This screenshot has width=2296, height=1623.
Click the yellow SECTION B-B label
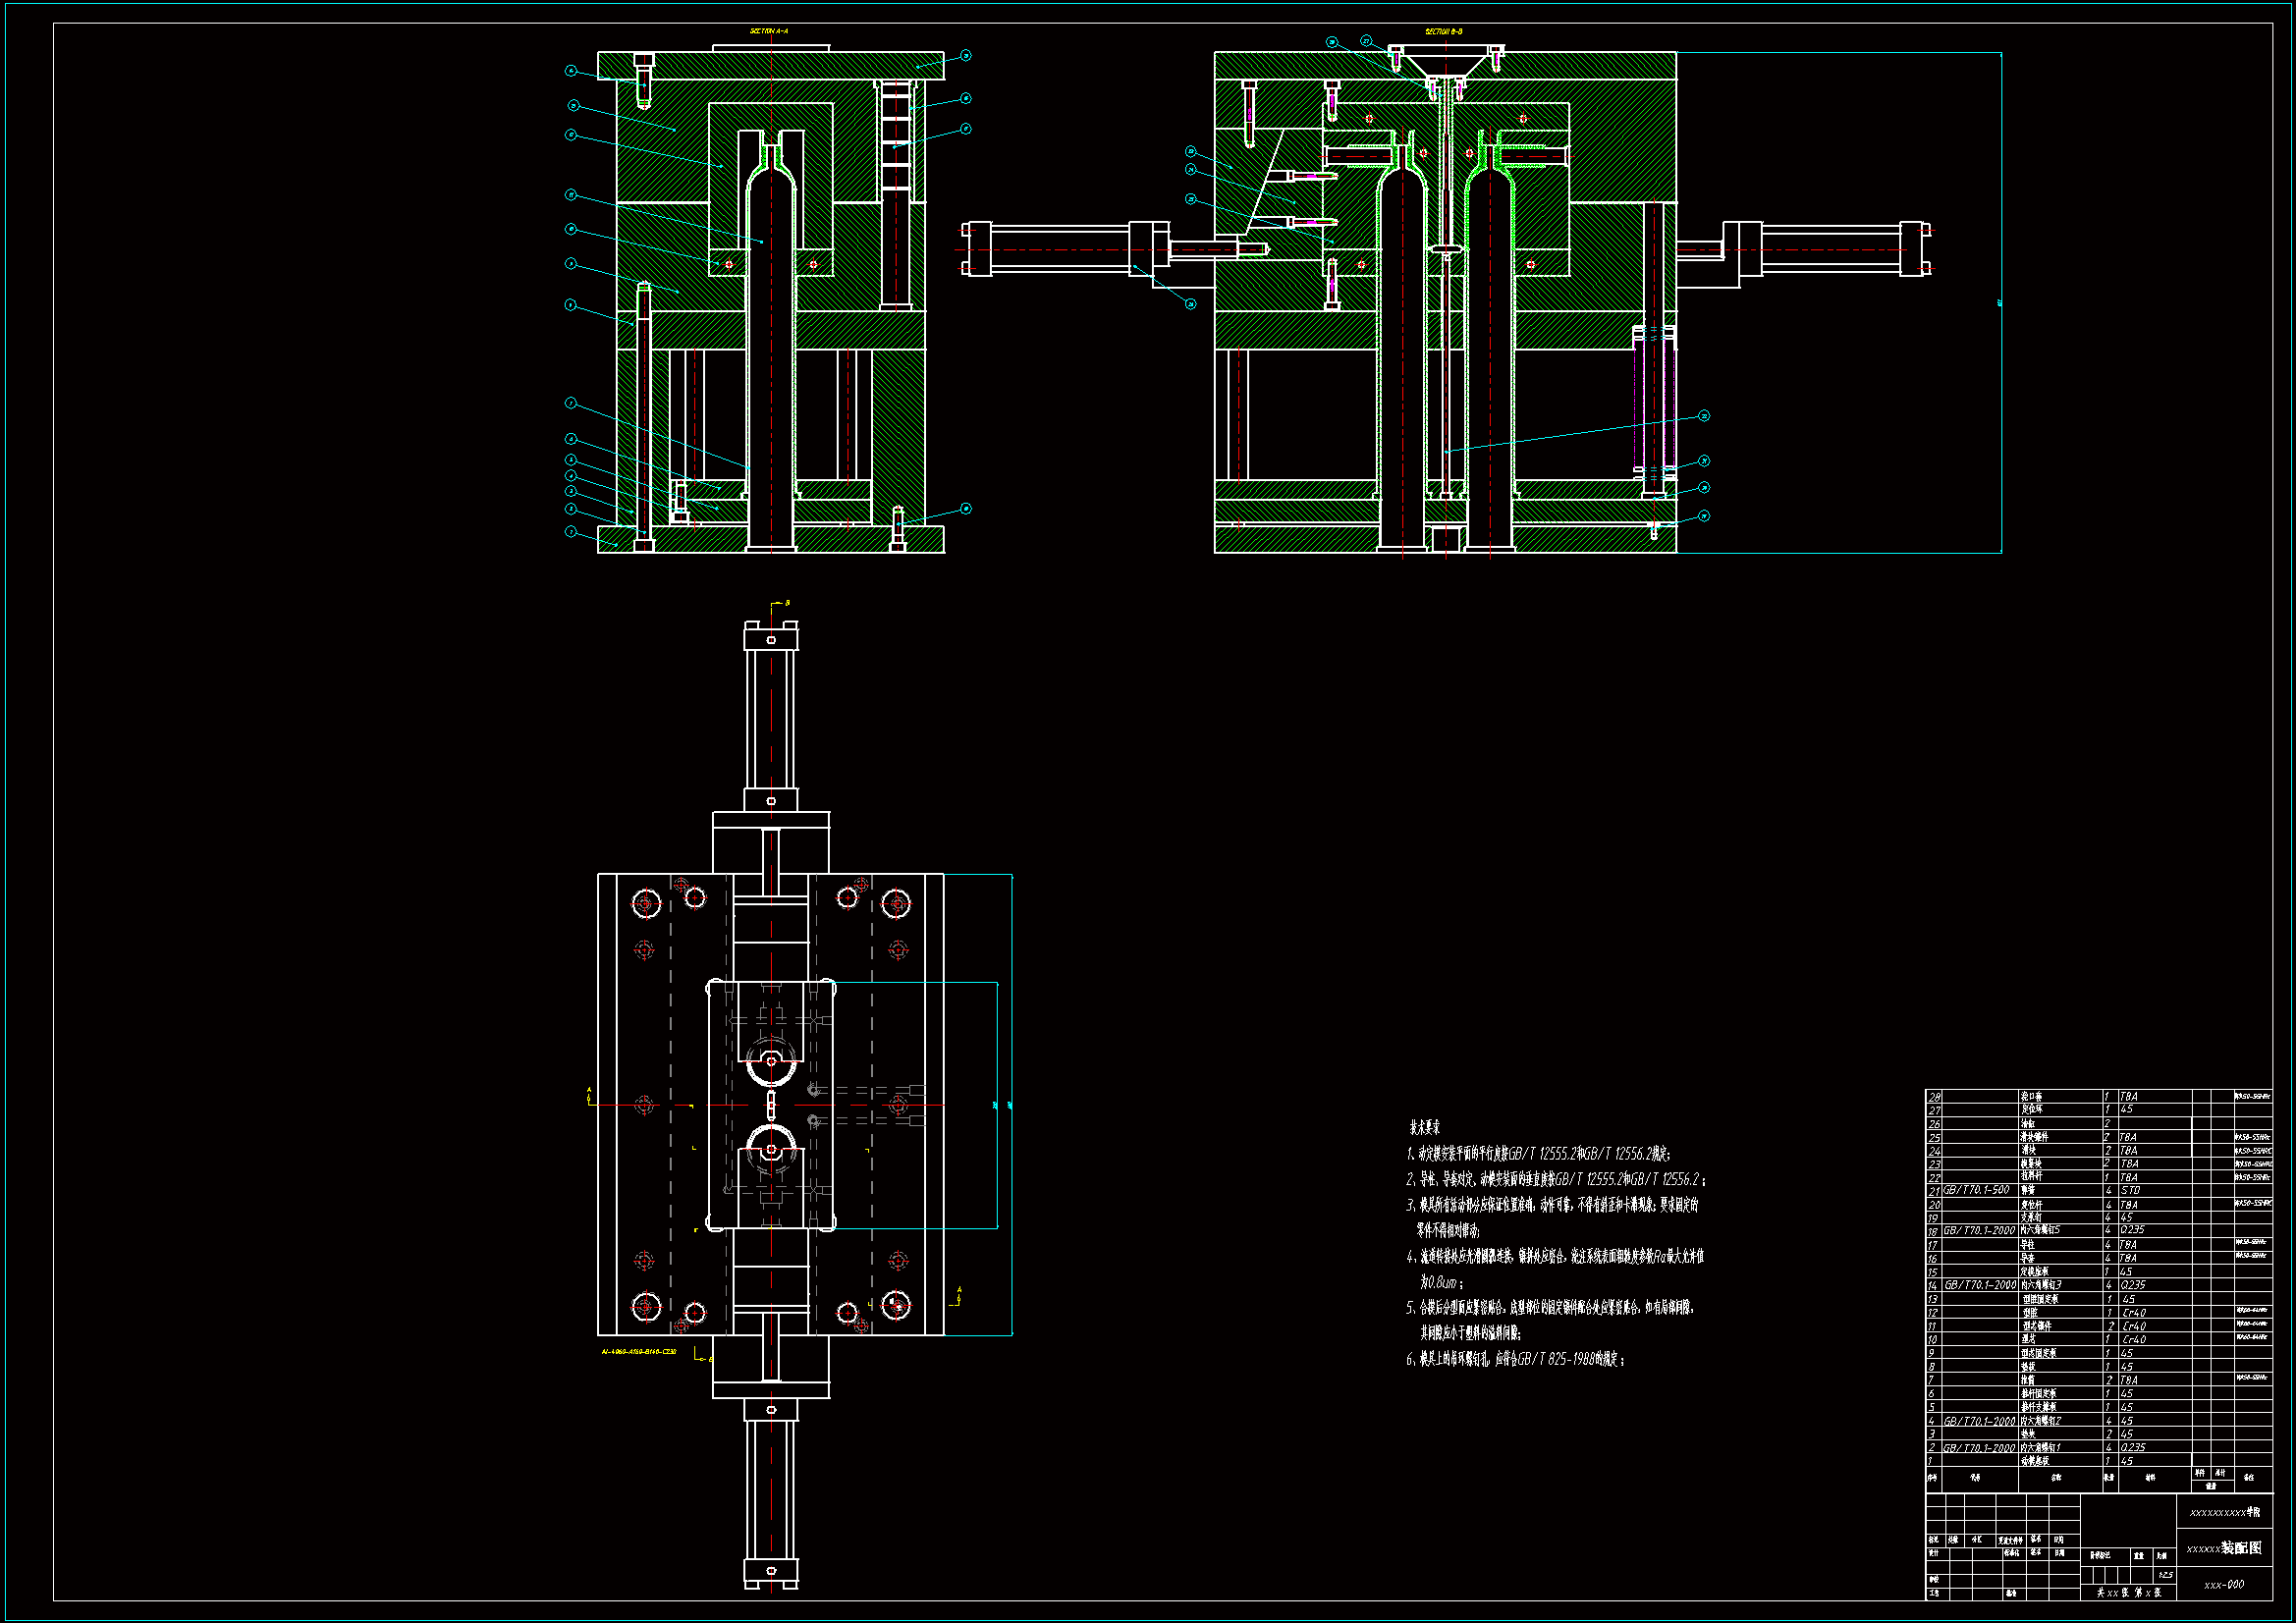[1444, 32]
